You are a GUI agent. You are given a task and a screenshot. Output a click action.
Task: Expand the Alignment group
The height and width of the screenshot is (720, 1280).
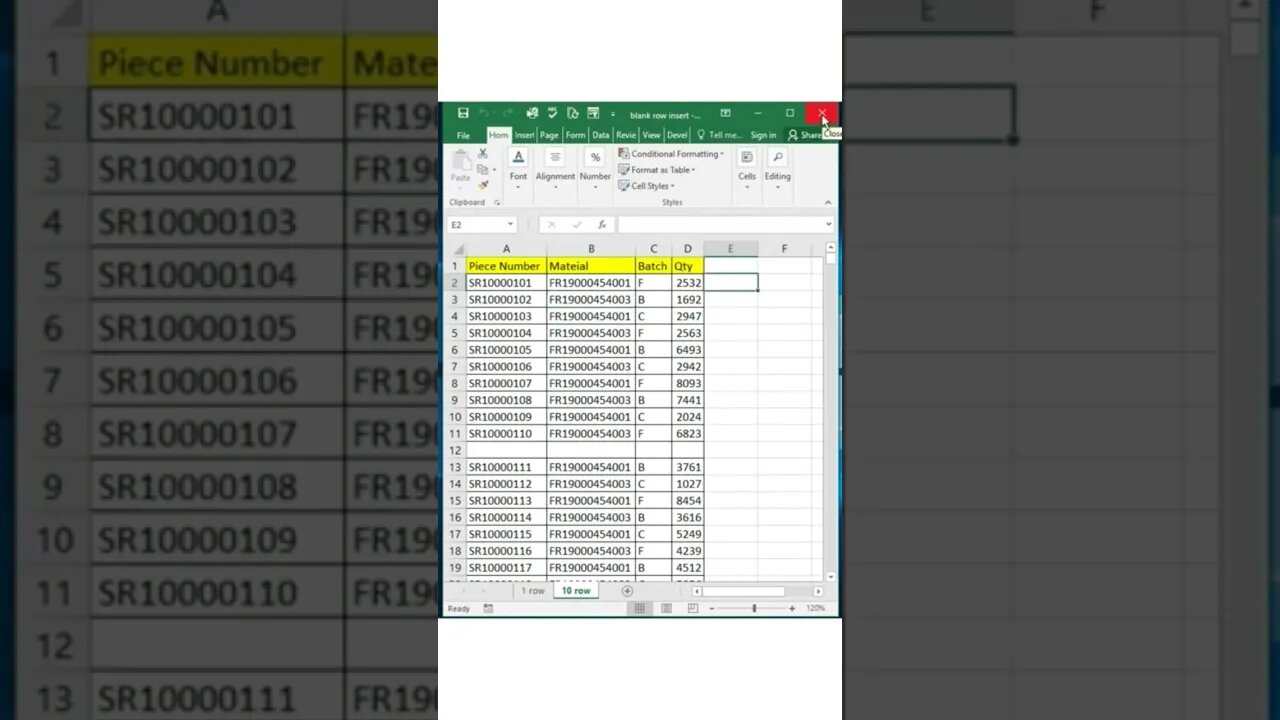pyautogui.click(x=555, y=167)
